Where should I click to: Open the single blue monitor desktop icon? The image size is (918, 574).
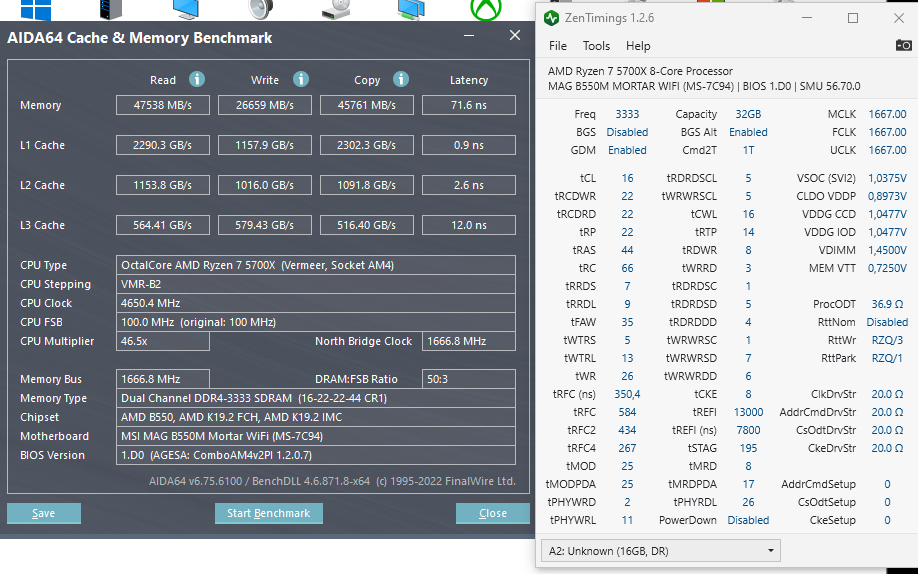(186, 9)
